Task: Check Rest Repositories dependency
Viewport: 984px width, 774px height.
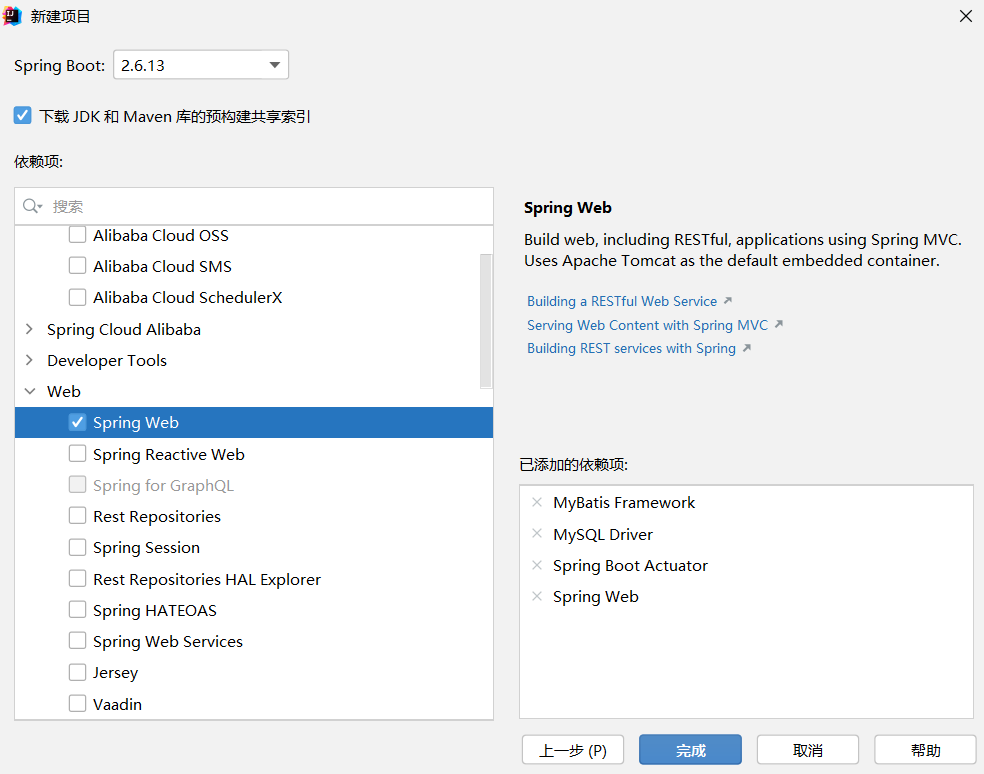Action: [x=77, y=516]
